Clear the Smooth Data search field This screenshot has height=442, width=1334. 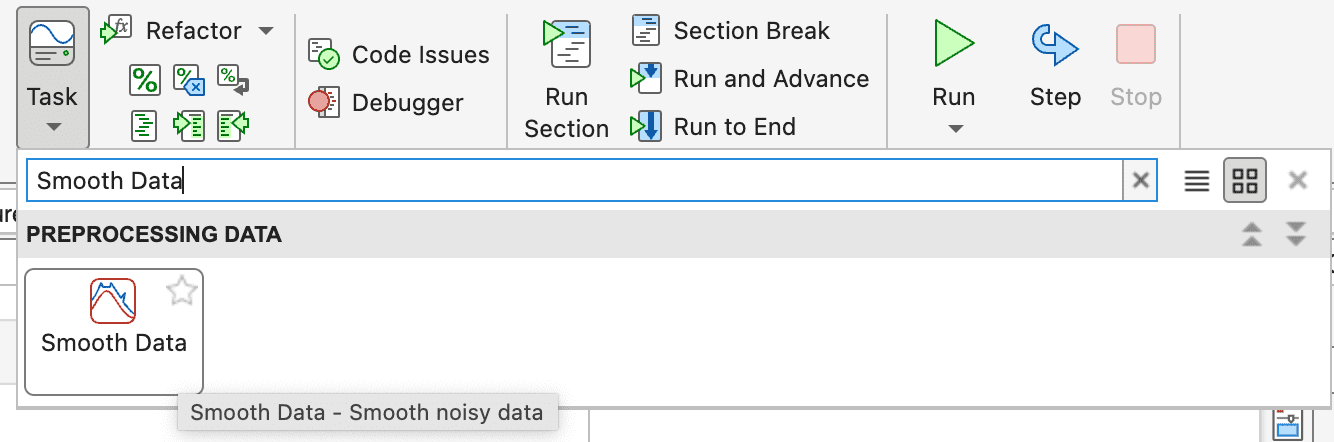(1139, 181)
